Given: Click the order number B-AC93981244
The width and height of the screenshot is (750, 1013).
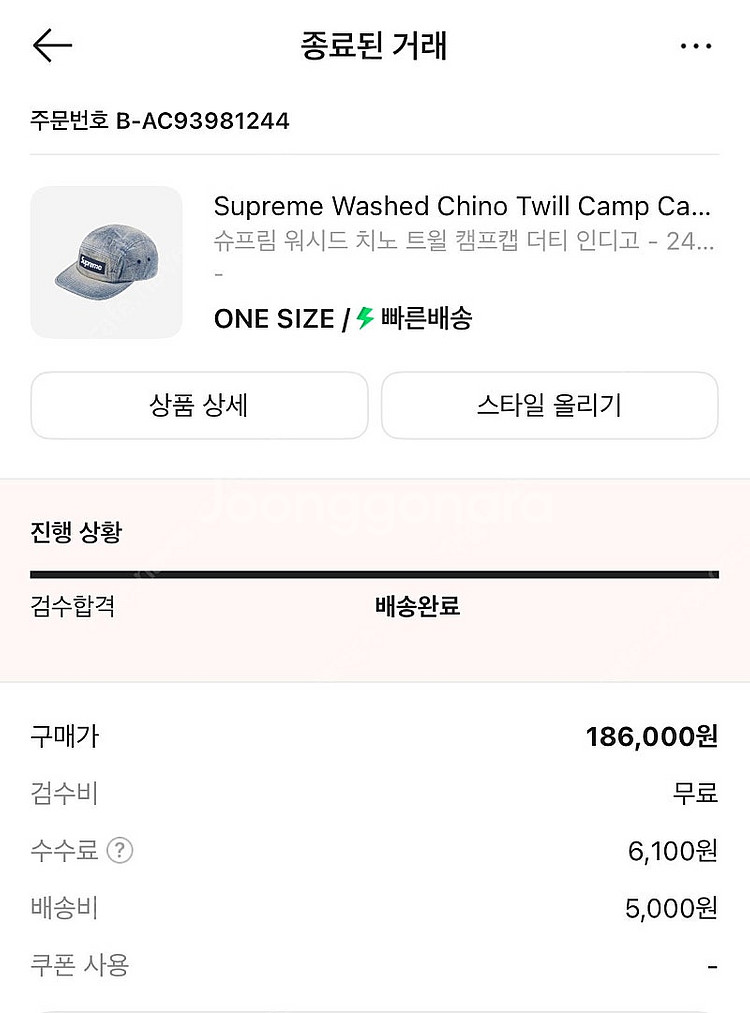Looking at the screenshot, I should coord(160,122).
